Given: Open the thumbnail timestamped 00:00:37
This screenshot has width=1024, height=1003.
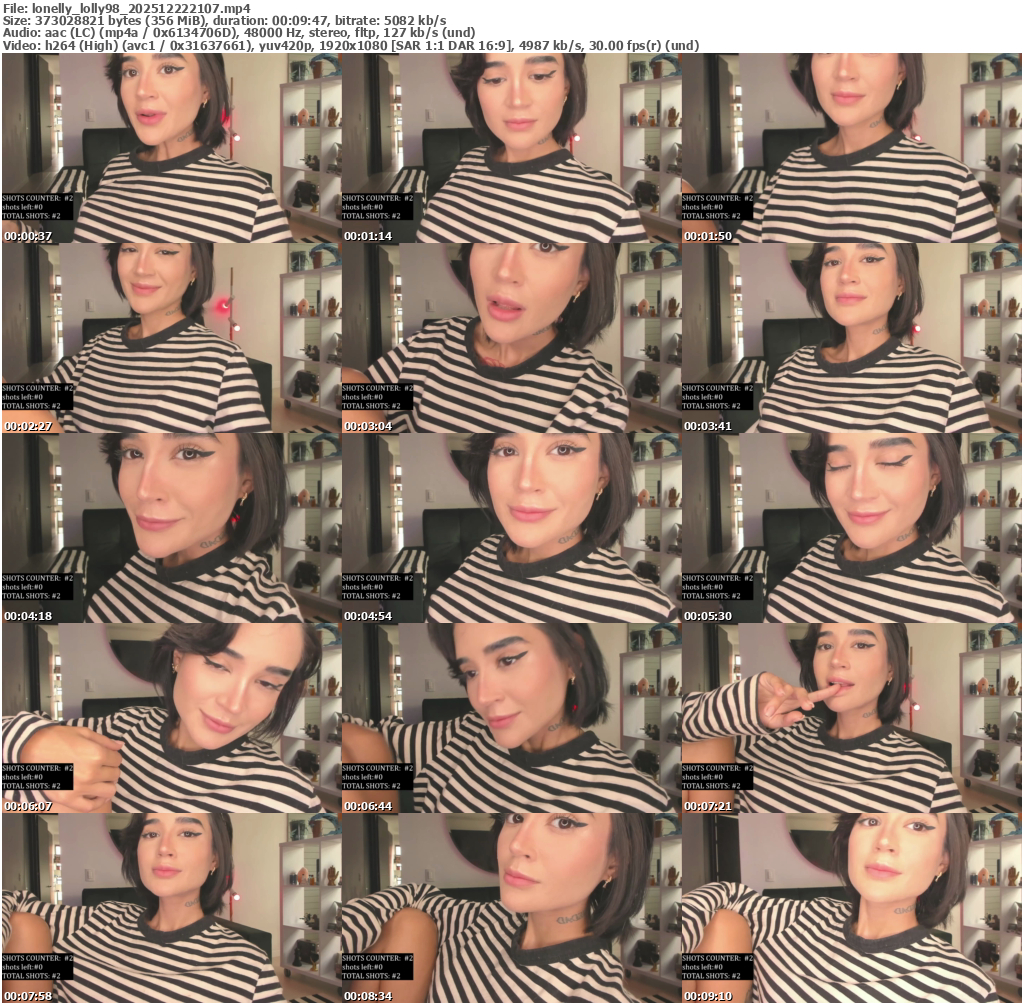Looking at the screenshot, I should (171, 148).
